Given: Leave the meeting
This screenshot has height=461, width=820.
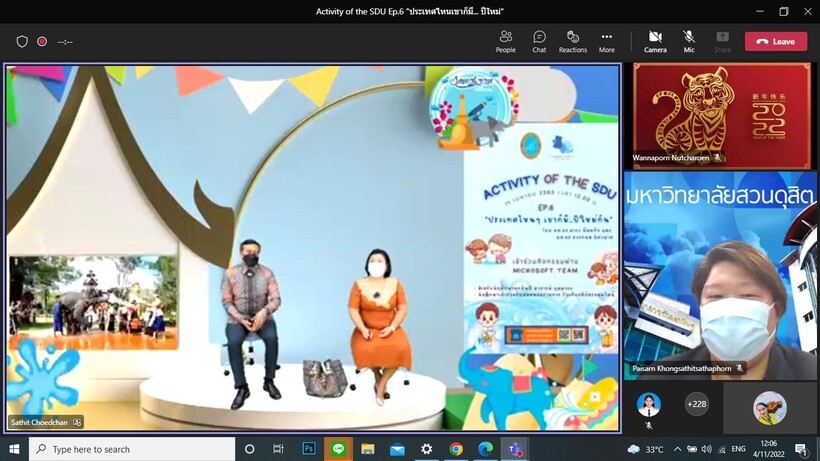Looking at the screenshot, I should point(776,41).
